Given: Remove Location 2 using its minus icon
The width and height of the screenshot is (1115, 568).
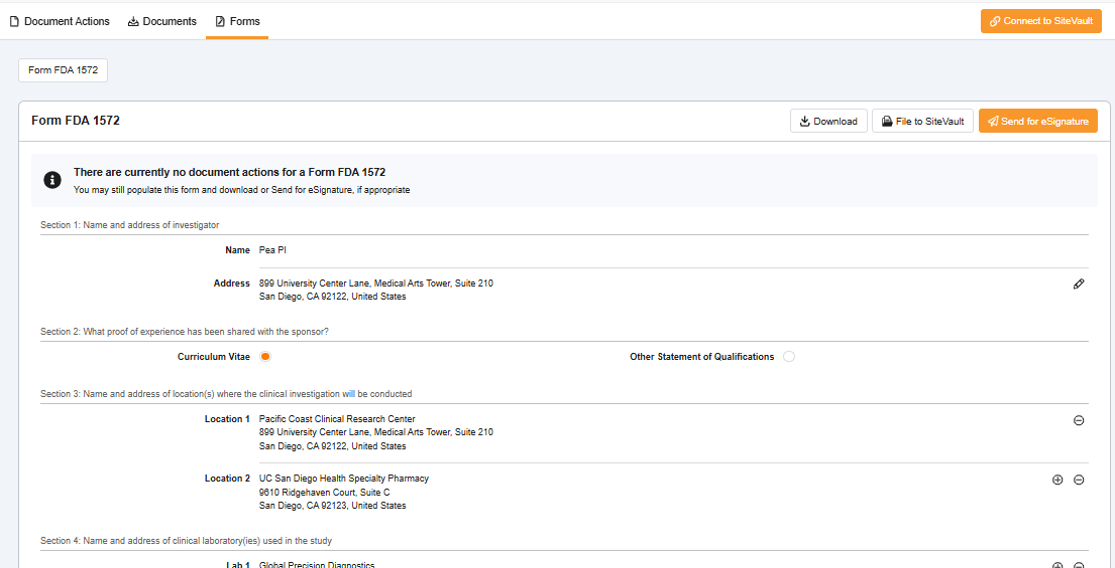Looking at the screenshot, I should point(1078,480).
